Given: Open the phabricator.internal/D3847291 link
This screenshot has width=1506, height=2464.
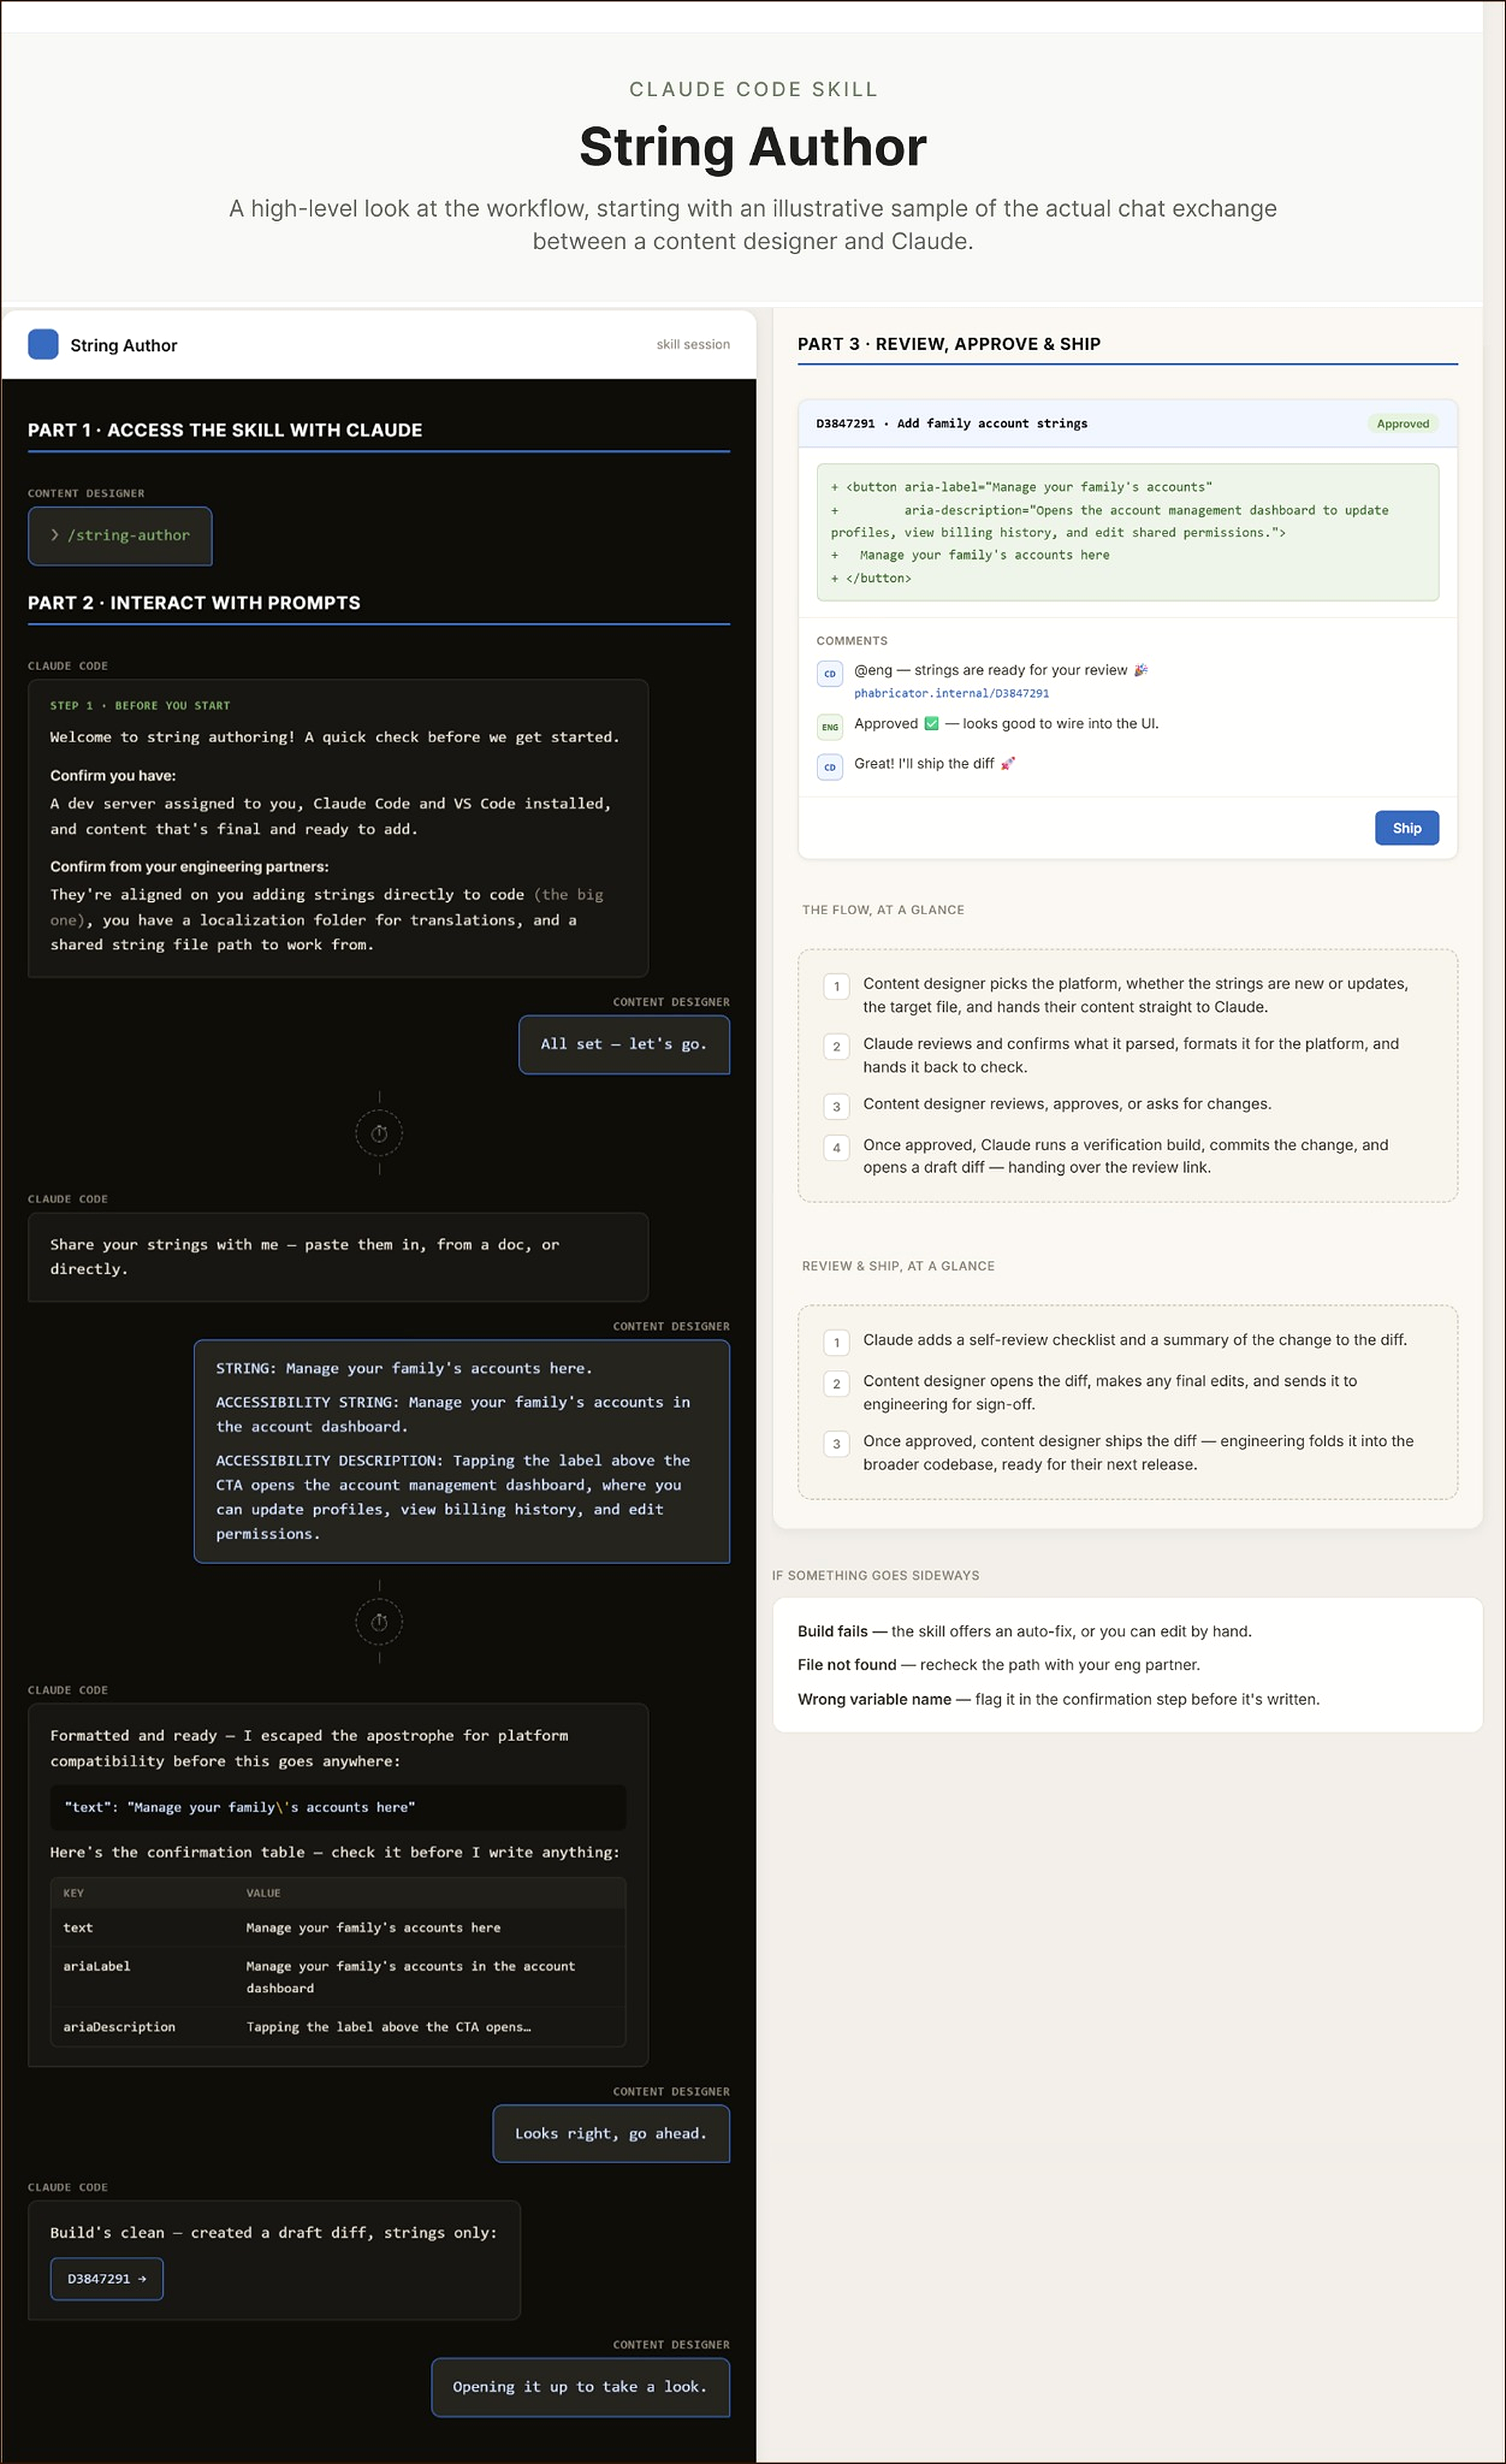Looking at the screenshot, I should [x=951, y=693].
